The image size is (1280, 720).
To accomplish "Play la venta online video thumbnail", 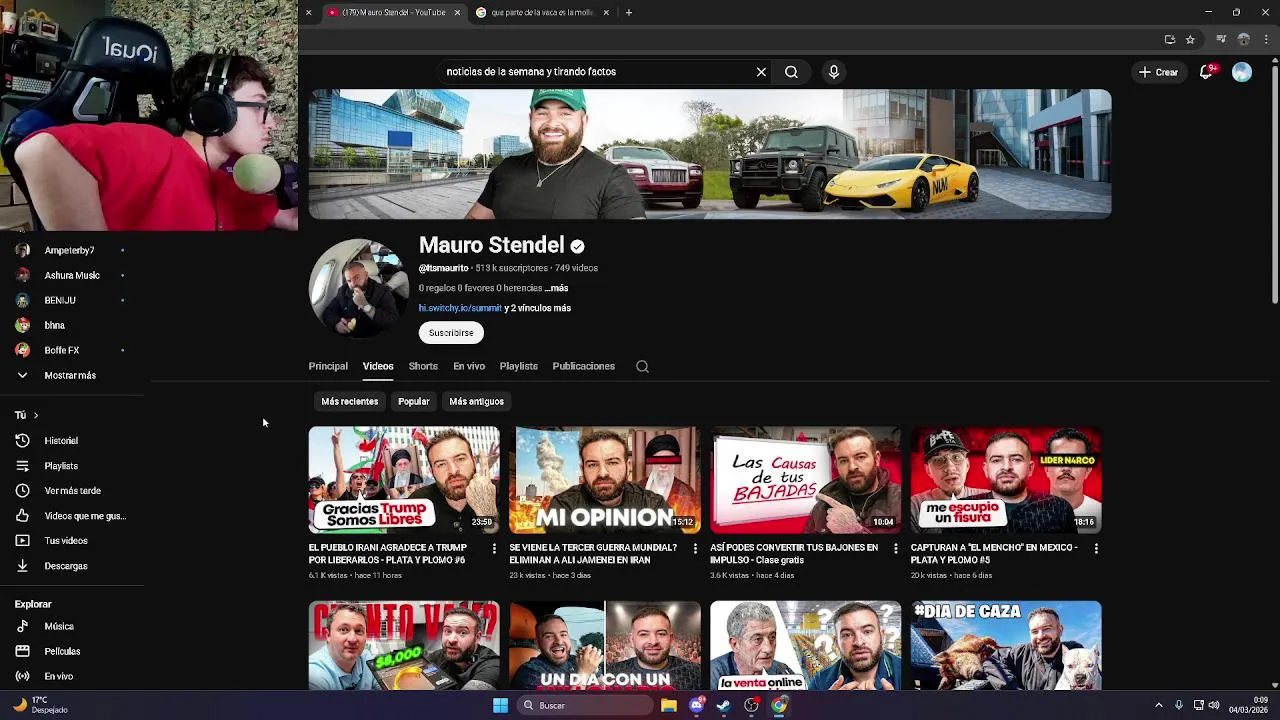I will 806,646.
